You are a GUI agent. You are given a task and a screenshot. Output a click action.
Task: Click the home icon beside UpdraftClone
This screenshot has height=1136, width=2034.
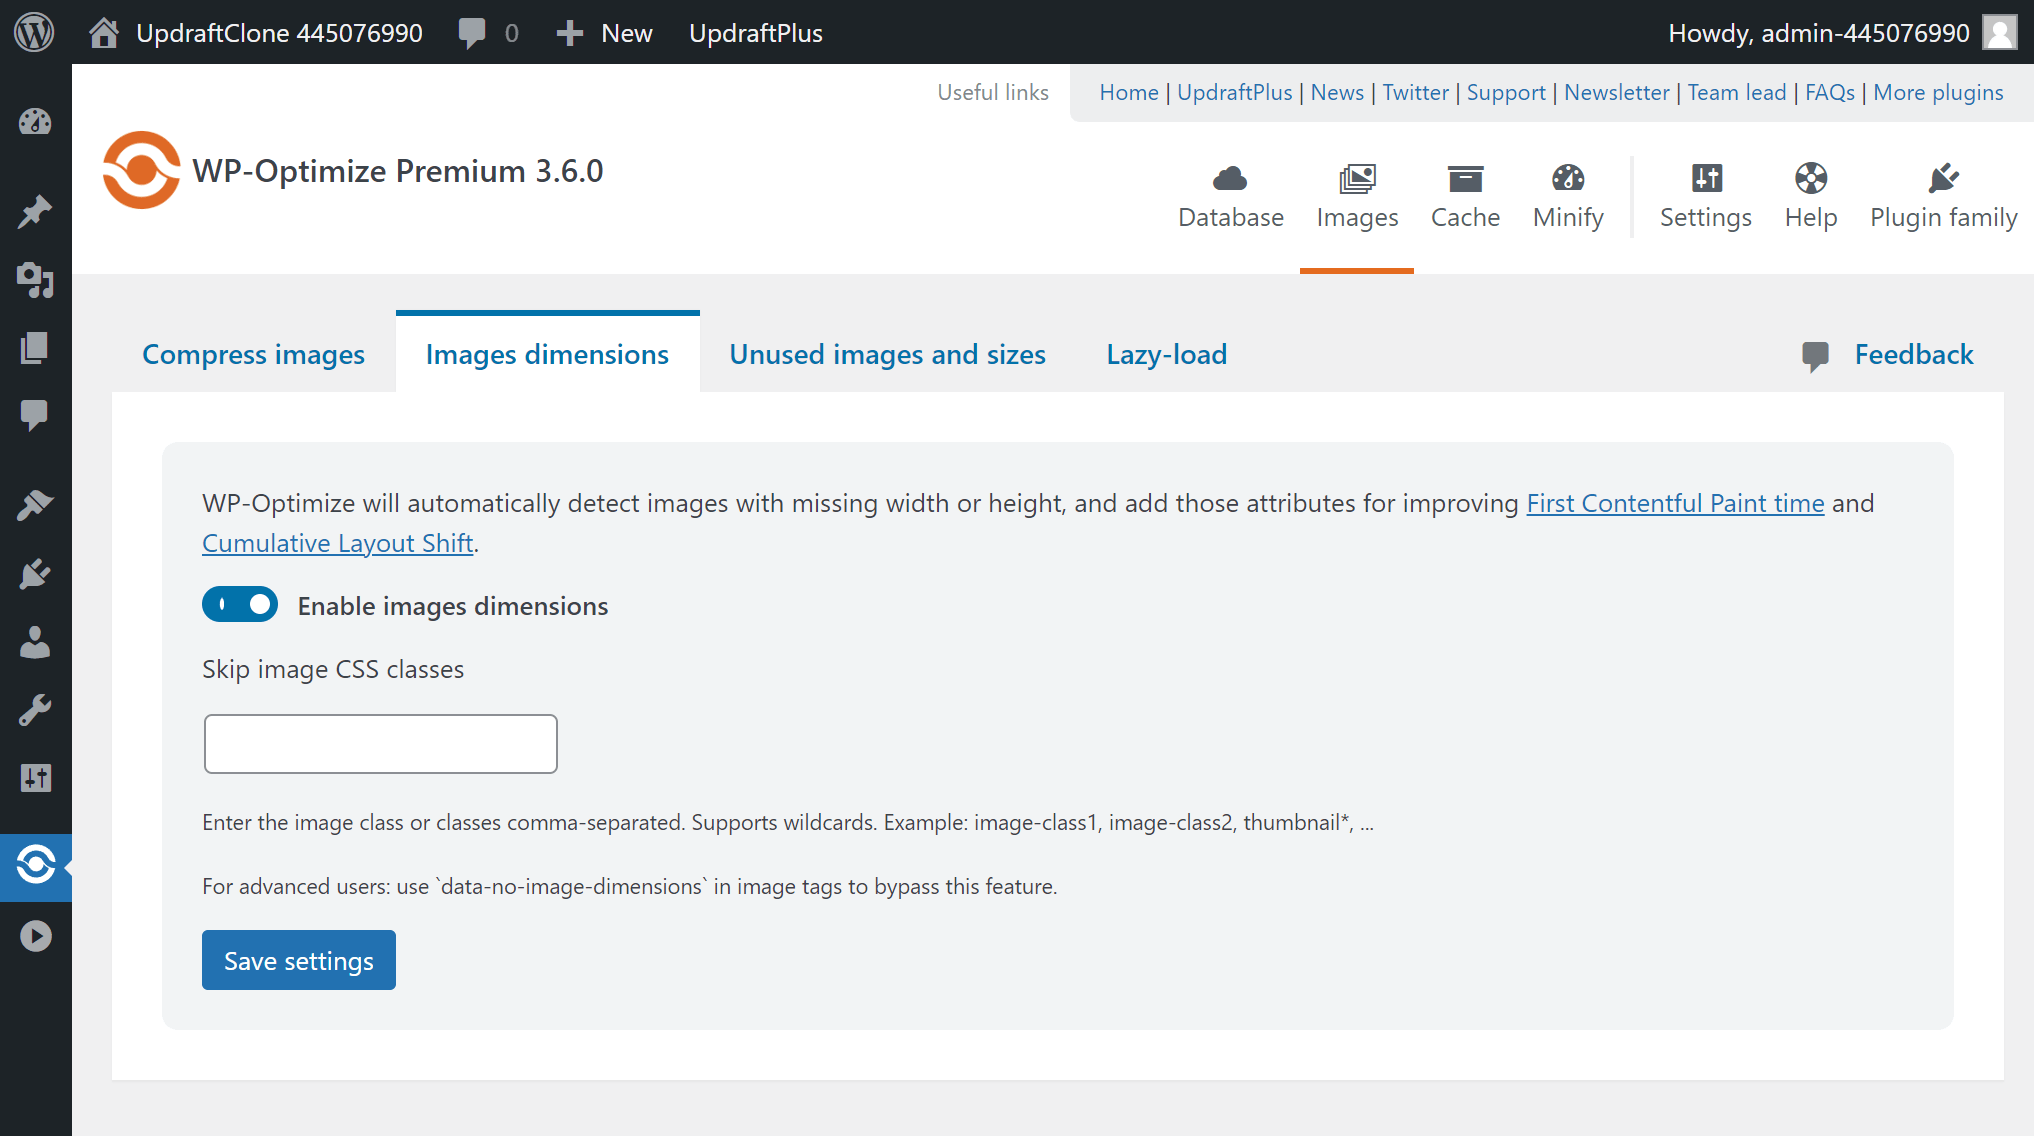point(104,33)
